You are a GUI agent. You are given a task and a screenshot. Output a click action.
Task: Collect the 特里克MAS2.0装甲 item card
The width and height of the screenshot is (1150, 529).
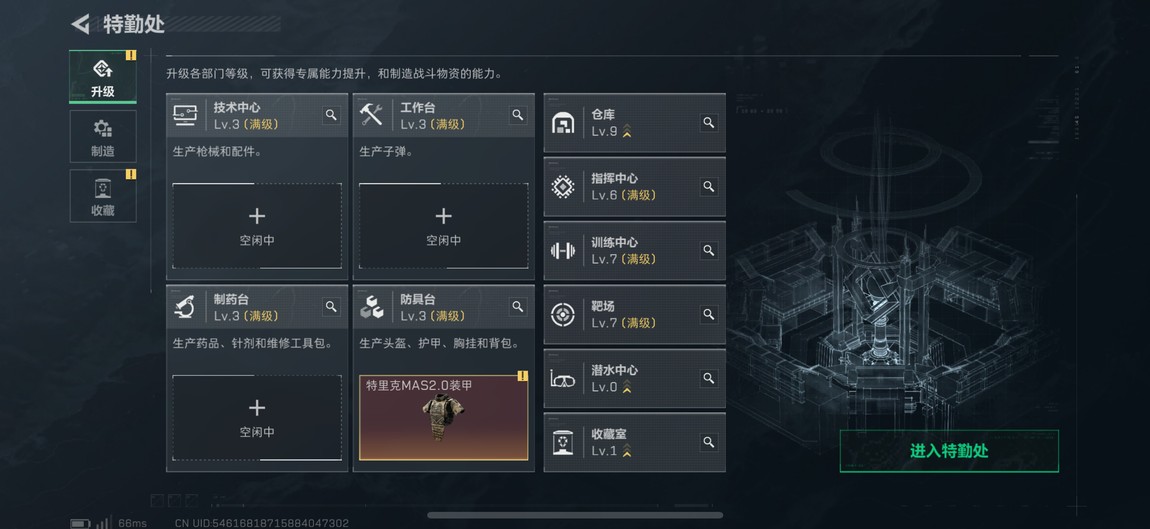pos(443,417)
